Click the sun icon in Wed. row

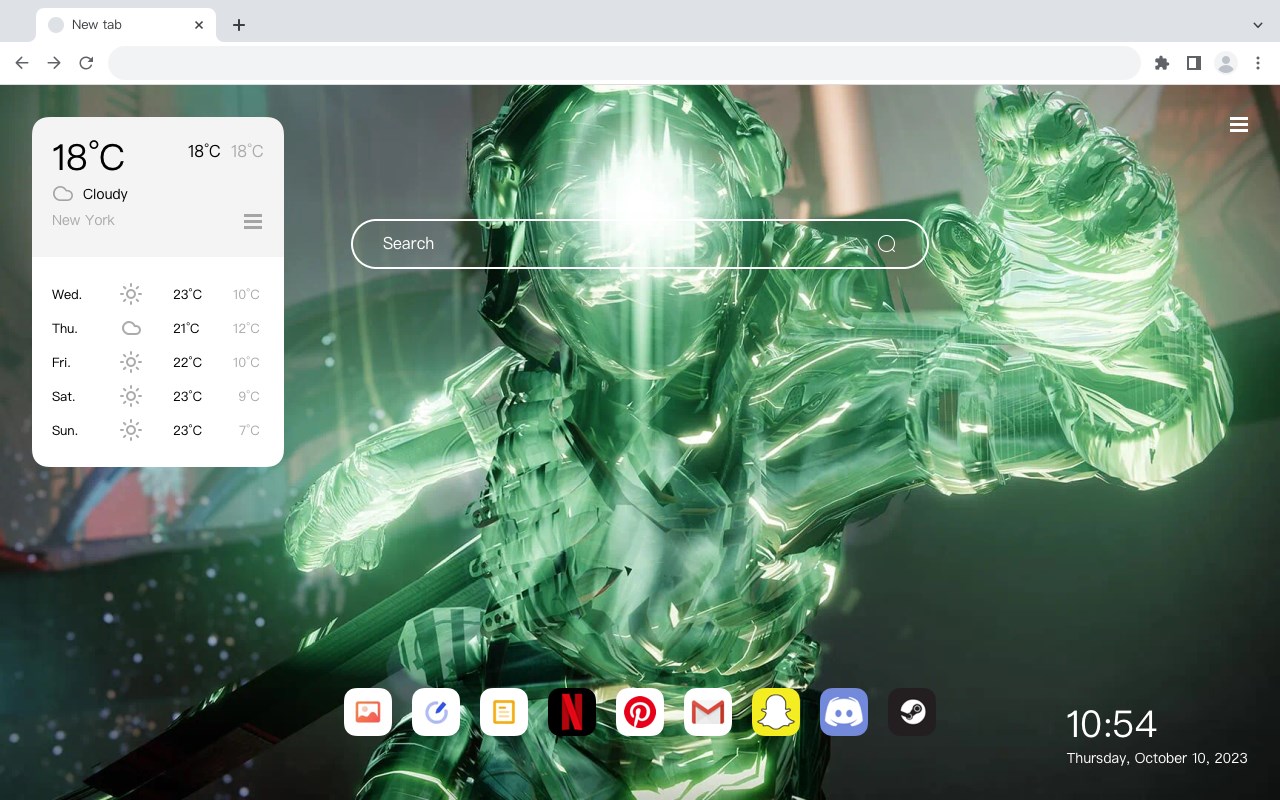click(131, 294)
